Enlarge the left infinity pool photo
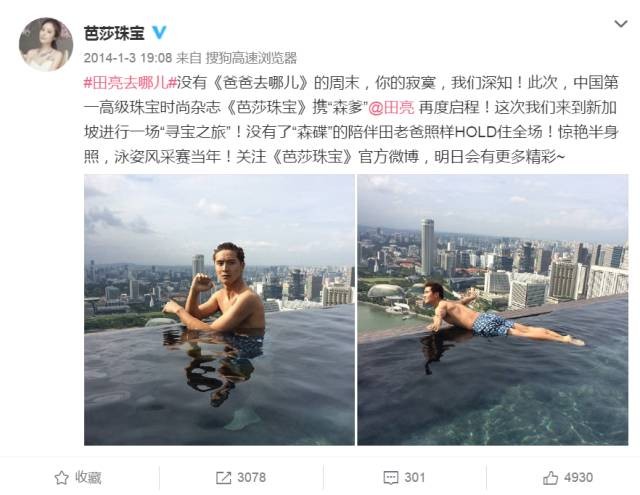The height and width of the screenshot is (495, 640). pos(219,310)
